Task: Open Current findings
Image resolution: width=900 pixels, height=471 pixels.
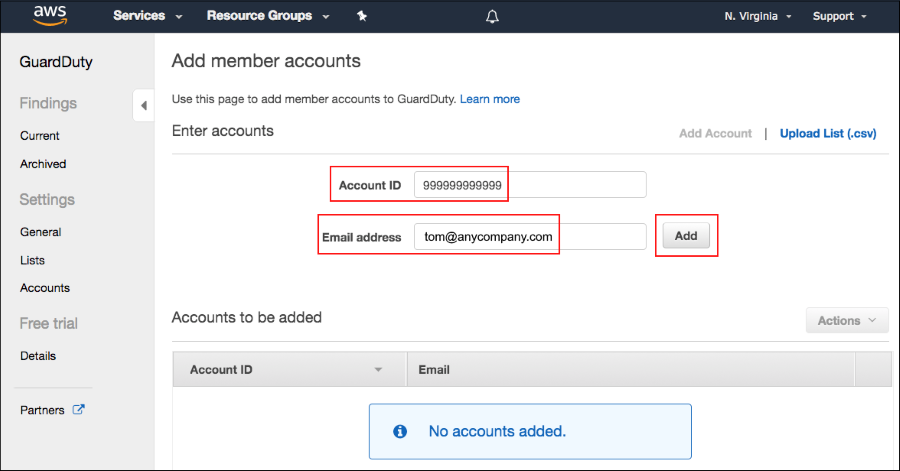Action: pyautogui.click(x=40, y=136)
